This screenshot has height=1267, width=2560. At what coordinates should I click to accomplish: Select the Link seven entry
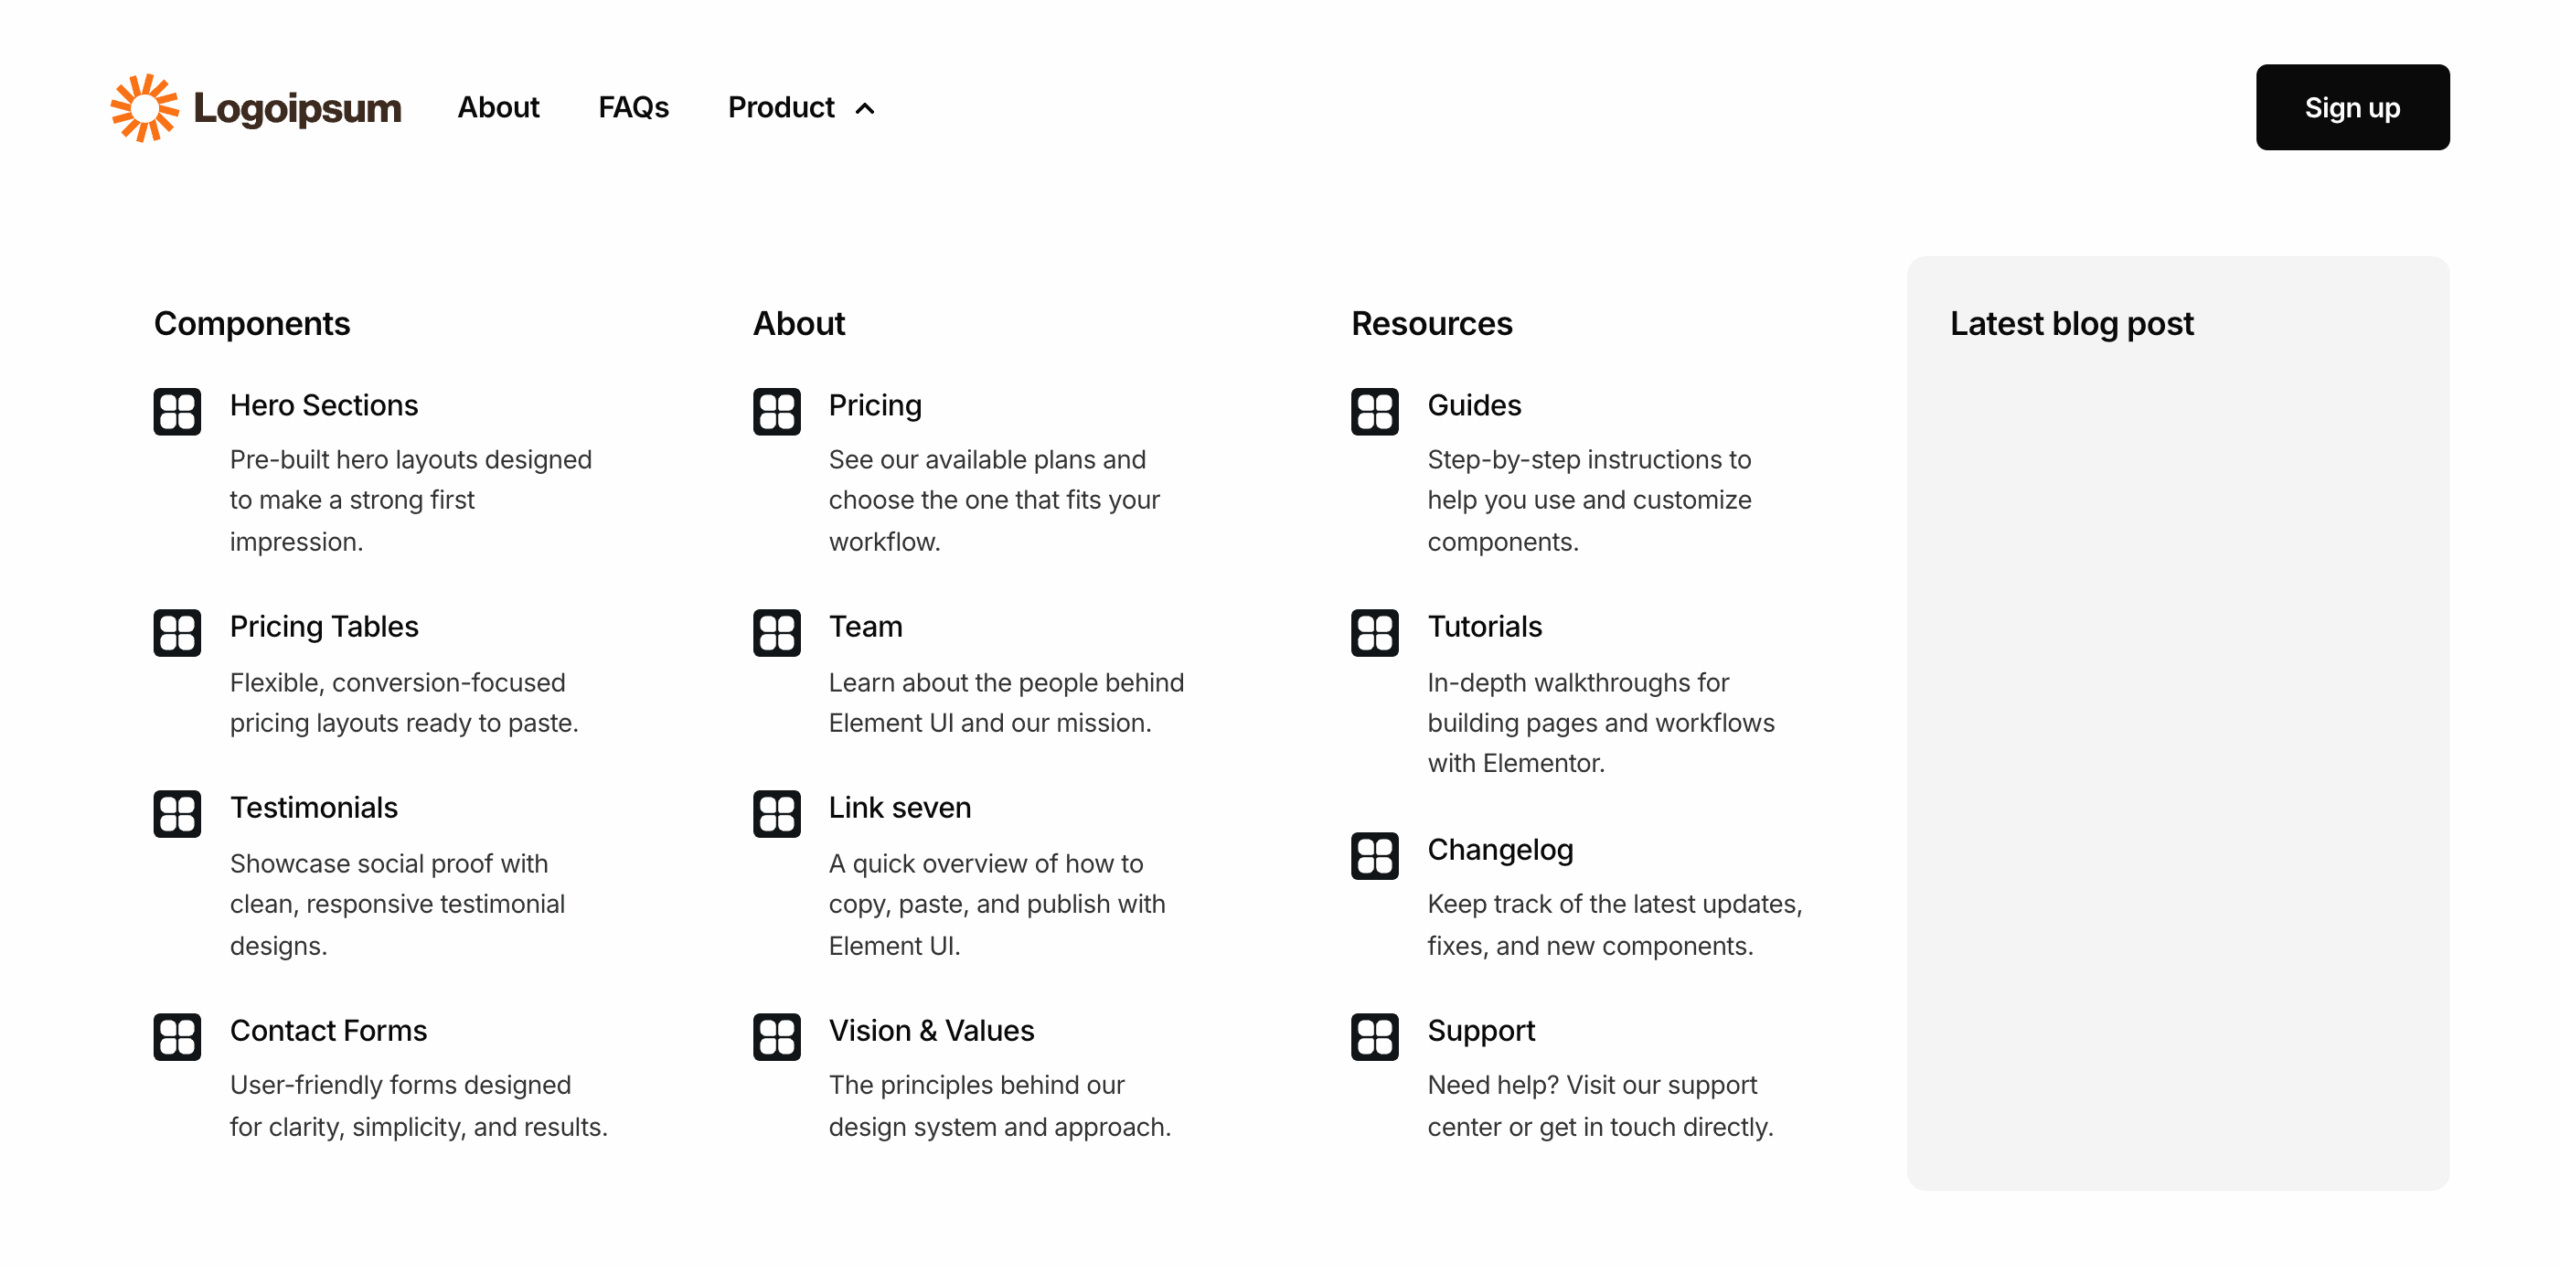[x=899, y=807]
